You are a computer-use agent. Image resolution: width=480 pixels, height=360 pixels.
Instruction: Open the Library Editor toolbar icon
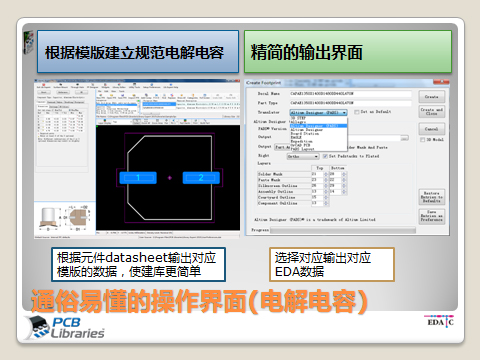pos(119,85)
